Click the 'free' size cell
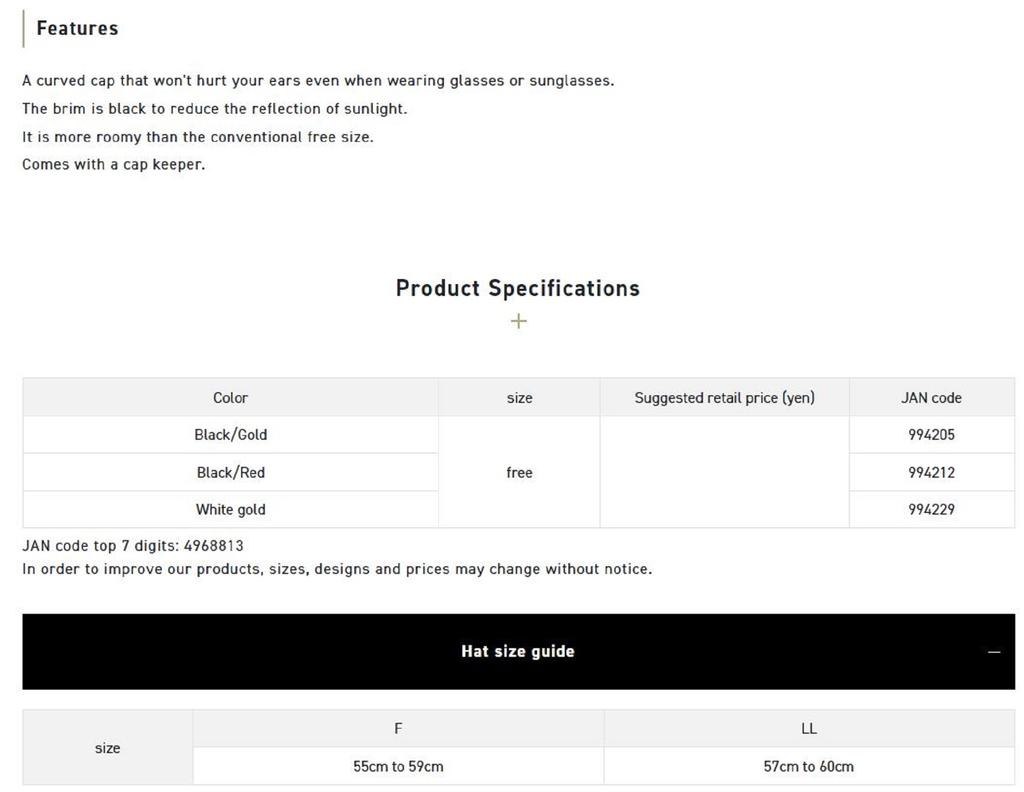 click(x=519, y=472)
